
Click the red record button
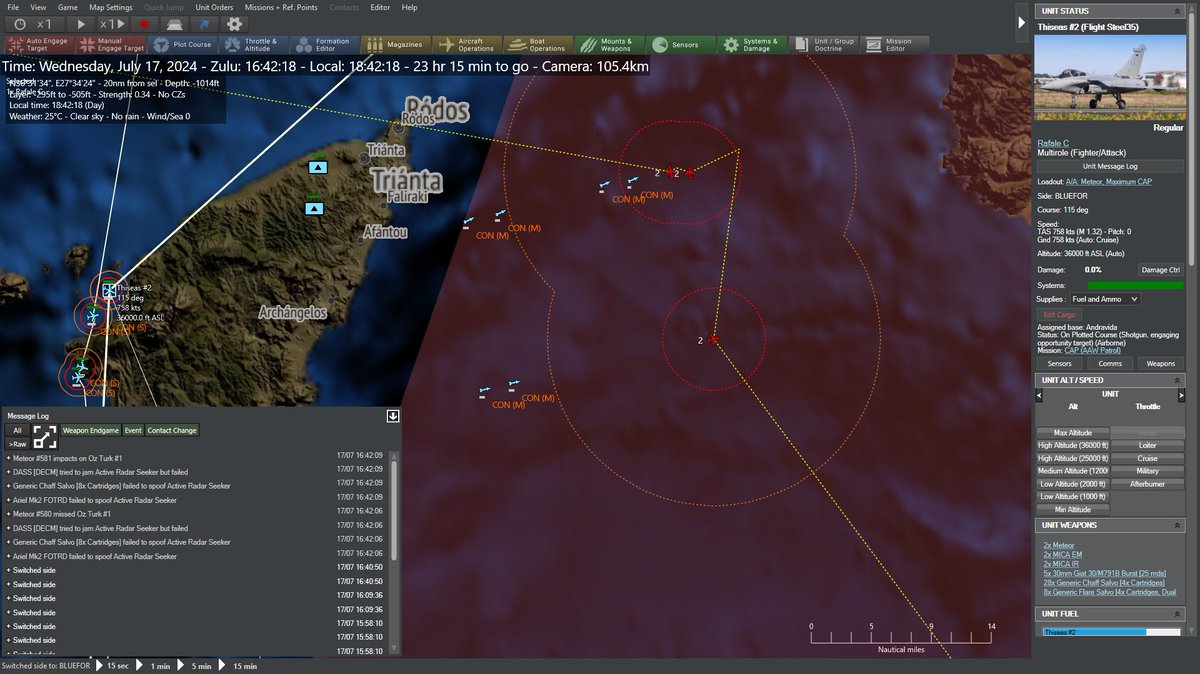(x=144, y=23)
